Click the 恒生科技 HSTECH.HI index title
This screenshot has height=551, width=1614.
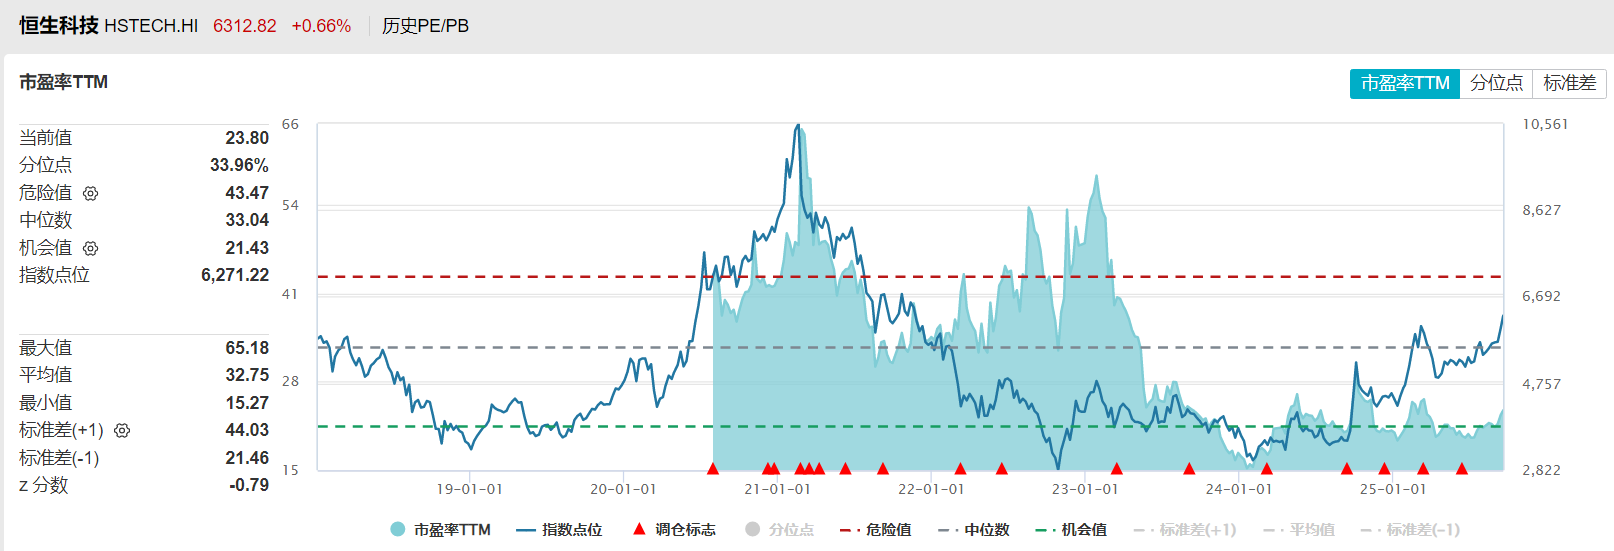[108, 26]
